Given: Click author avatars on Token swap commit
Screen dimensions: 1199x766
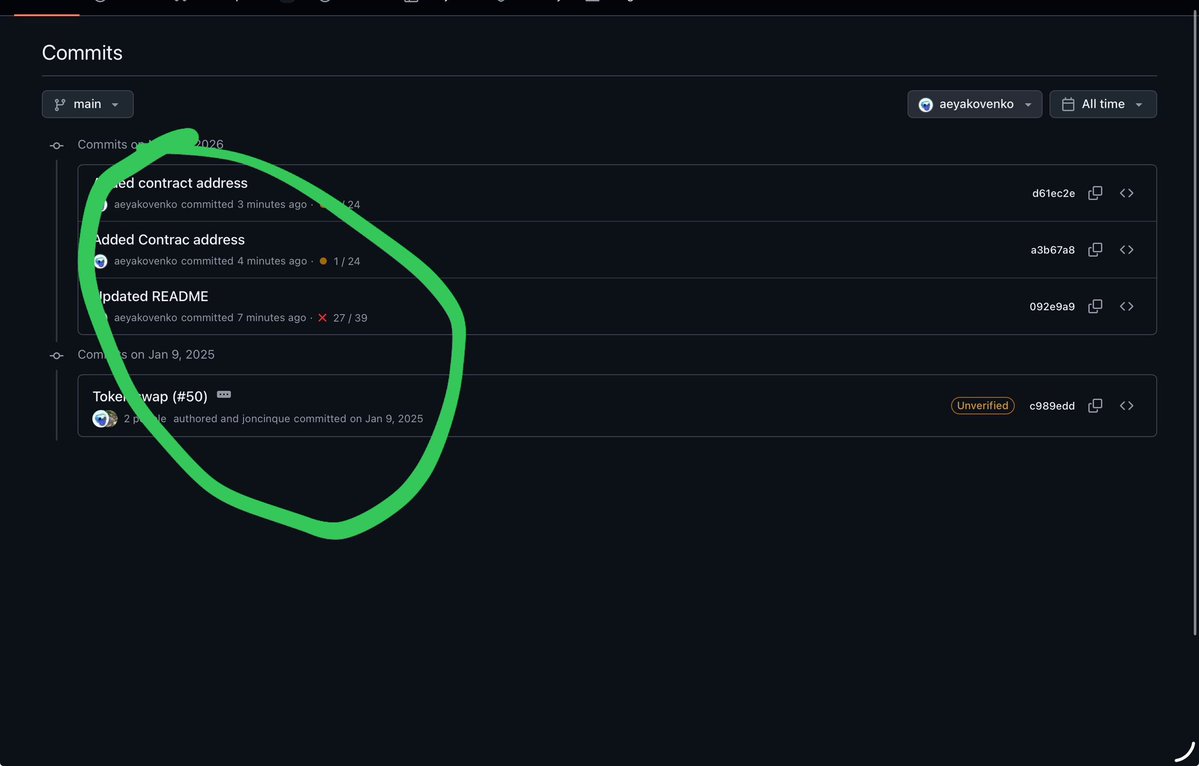Looking at the screenshot, I should coord(105,418).
